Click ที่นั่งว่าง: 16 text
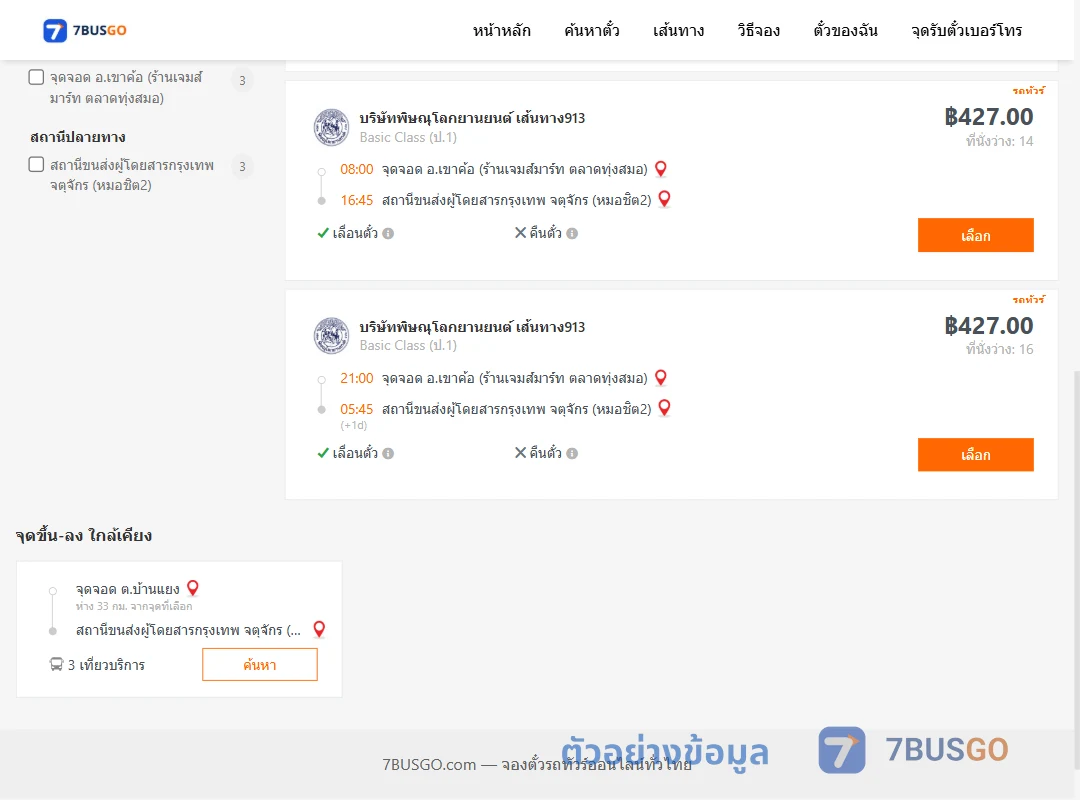The image size is (1080, 800). [999, 349]
